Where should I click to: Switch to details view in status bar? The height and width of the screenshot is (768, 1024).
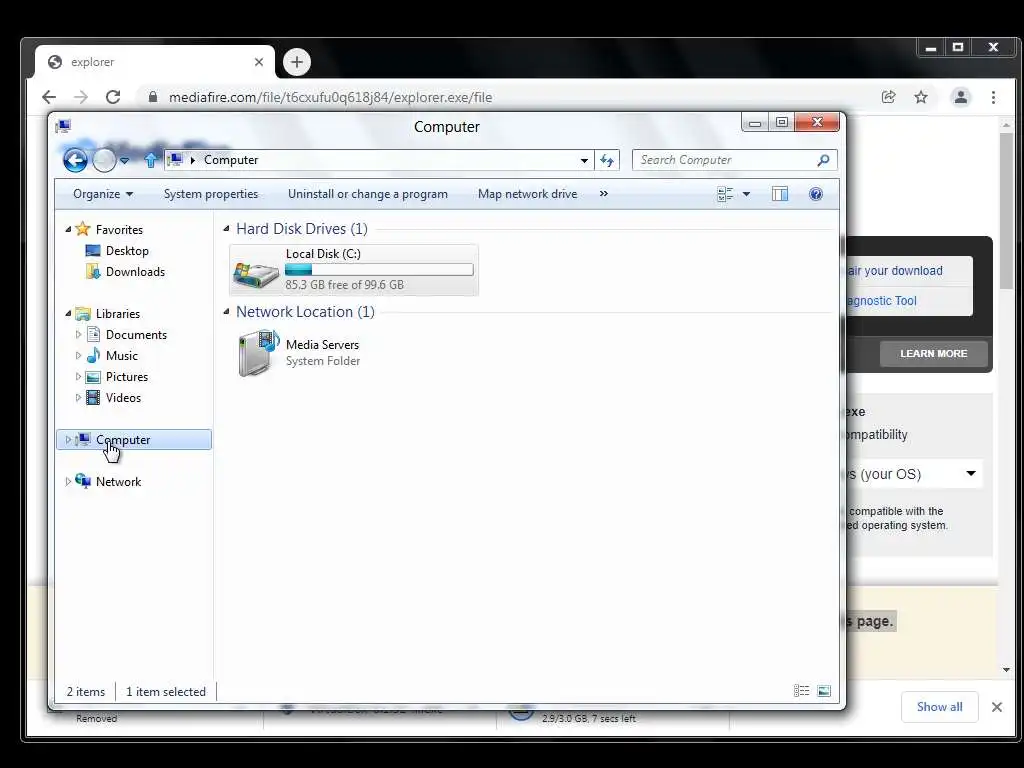pos(801,691)
